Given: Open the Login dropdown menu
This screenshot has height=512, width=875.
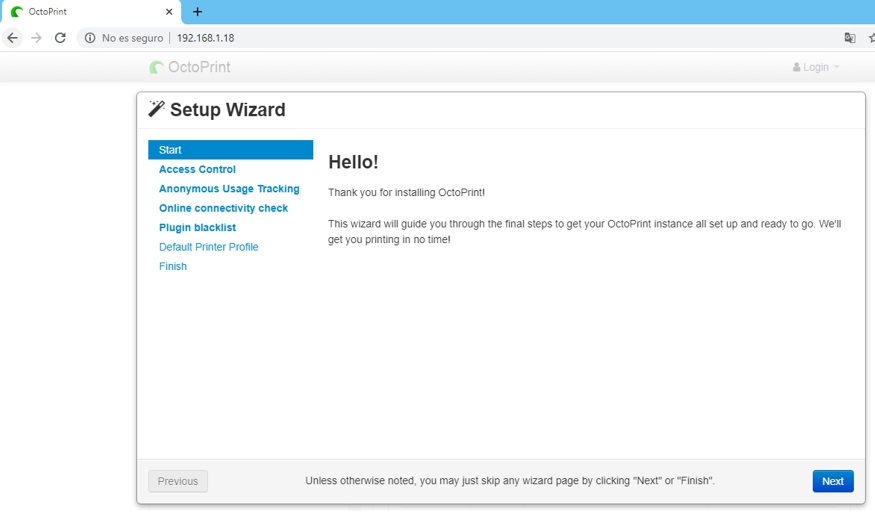Looking at the screenshot, I should (x=816, y=67).
